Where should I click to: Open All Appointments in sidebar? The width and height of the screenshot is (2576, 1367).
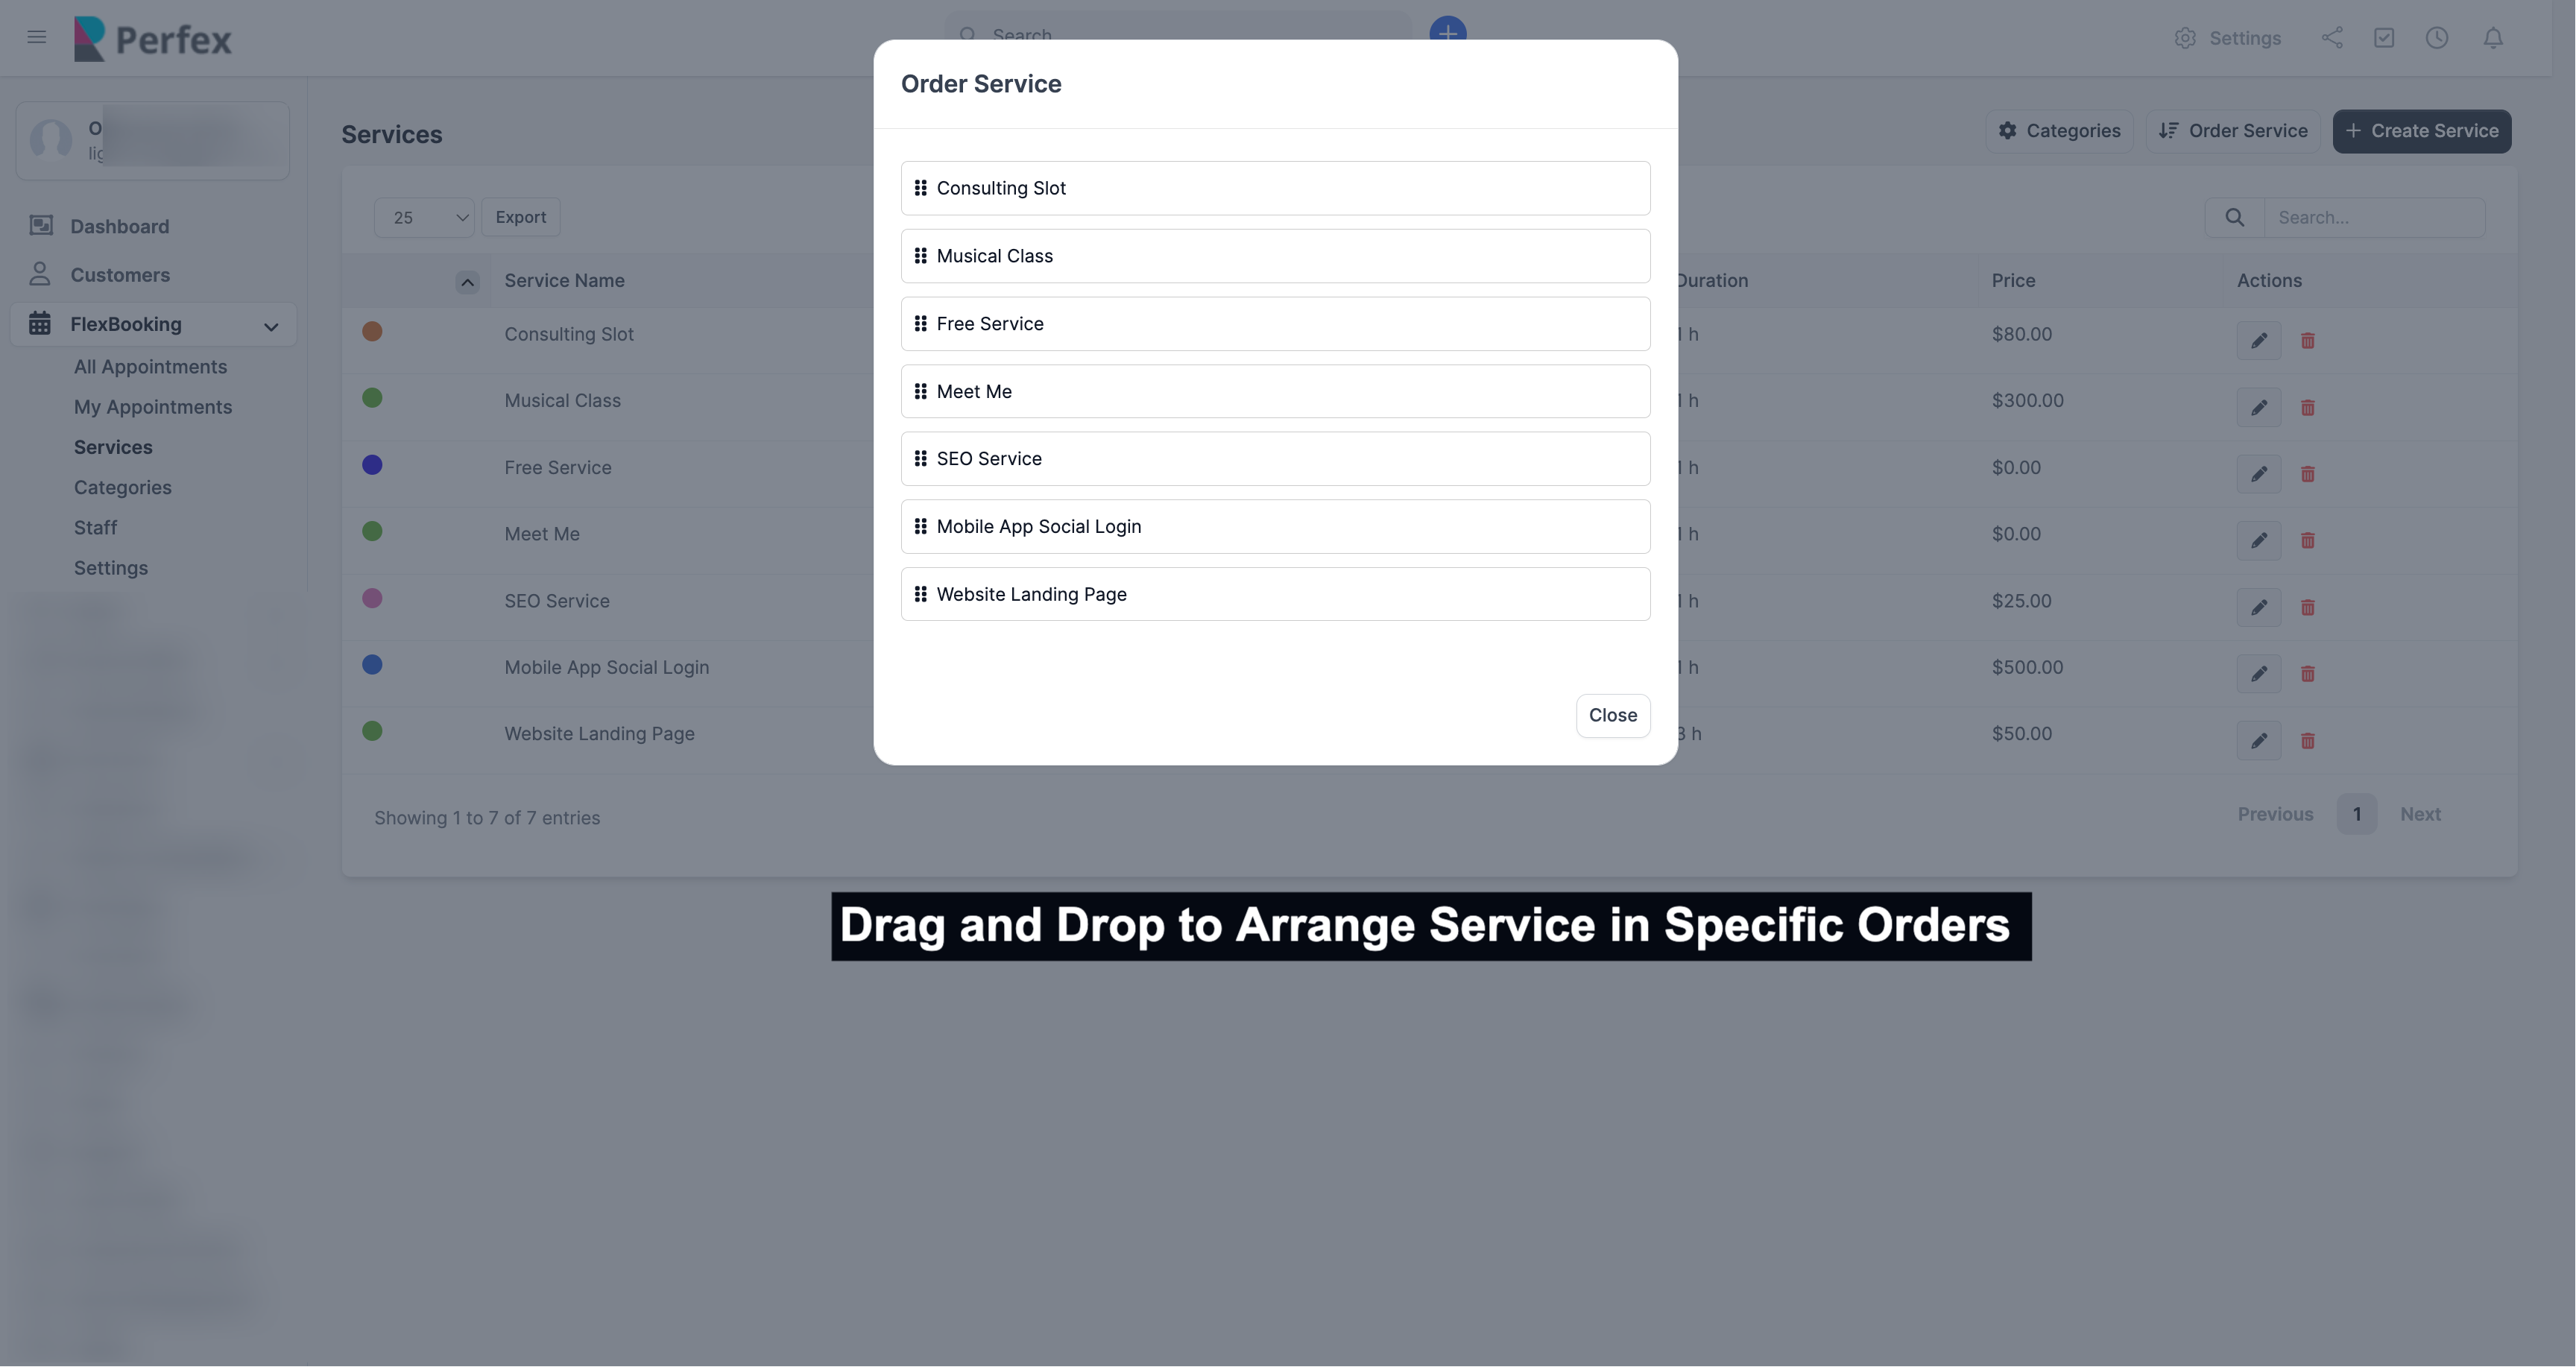click(150, 367)
